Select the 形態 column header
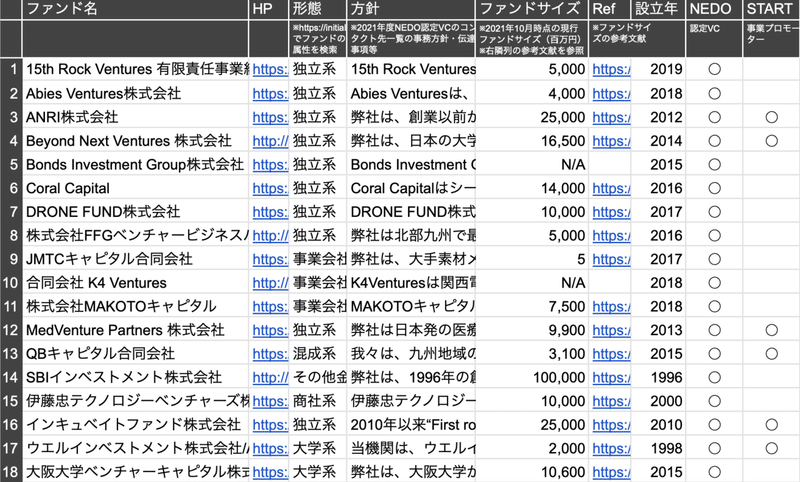Image resolution: width=800 pixels, height=482 pixels. coord(317,9)
